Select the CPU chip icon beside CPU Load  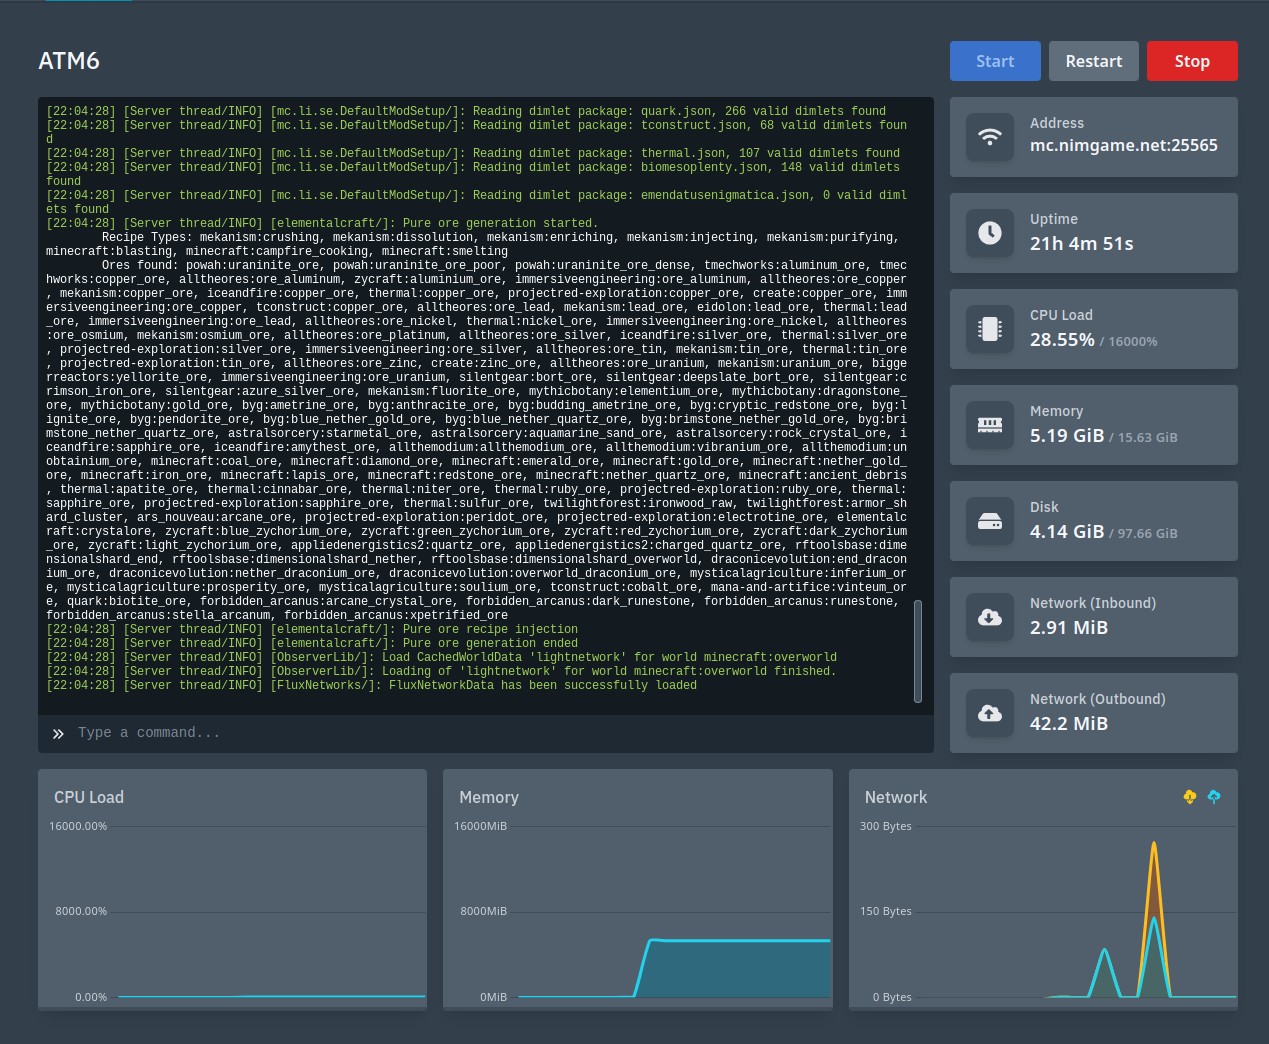pyautogui.click(x=989, y=329)
